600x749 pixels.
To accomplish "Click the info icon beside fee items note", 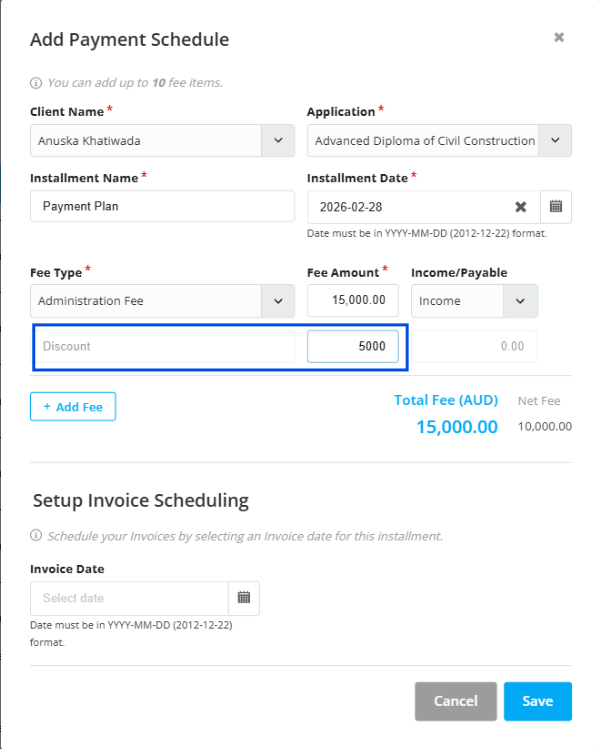I will click(x=36, y=83).
